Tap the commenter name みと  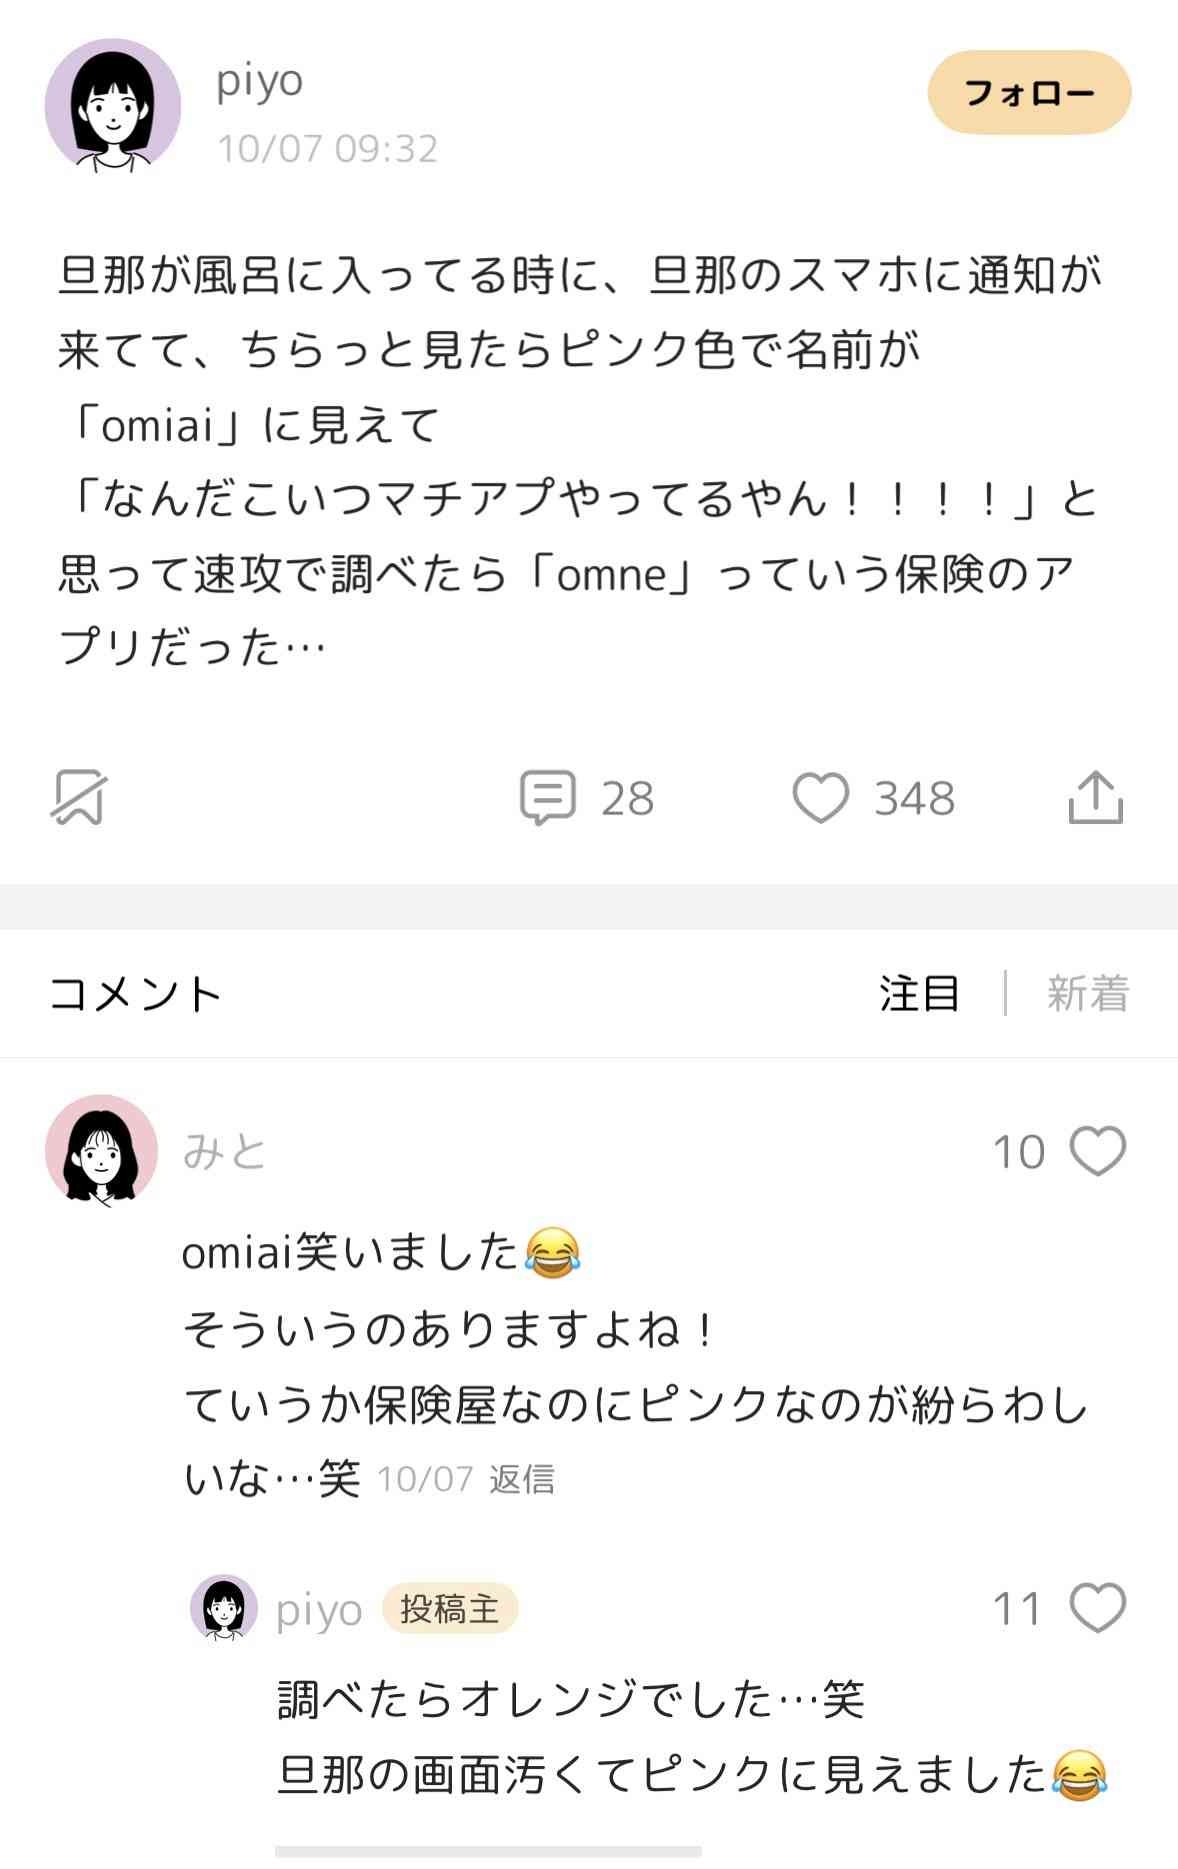224,1151
